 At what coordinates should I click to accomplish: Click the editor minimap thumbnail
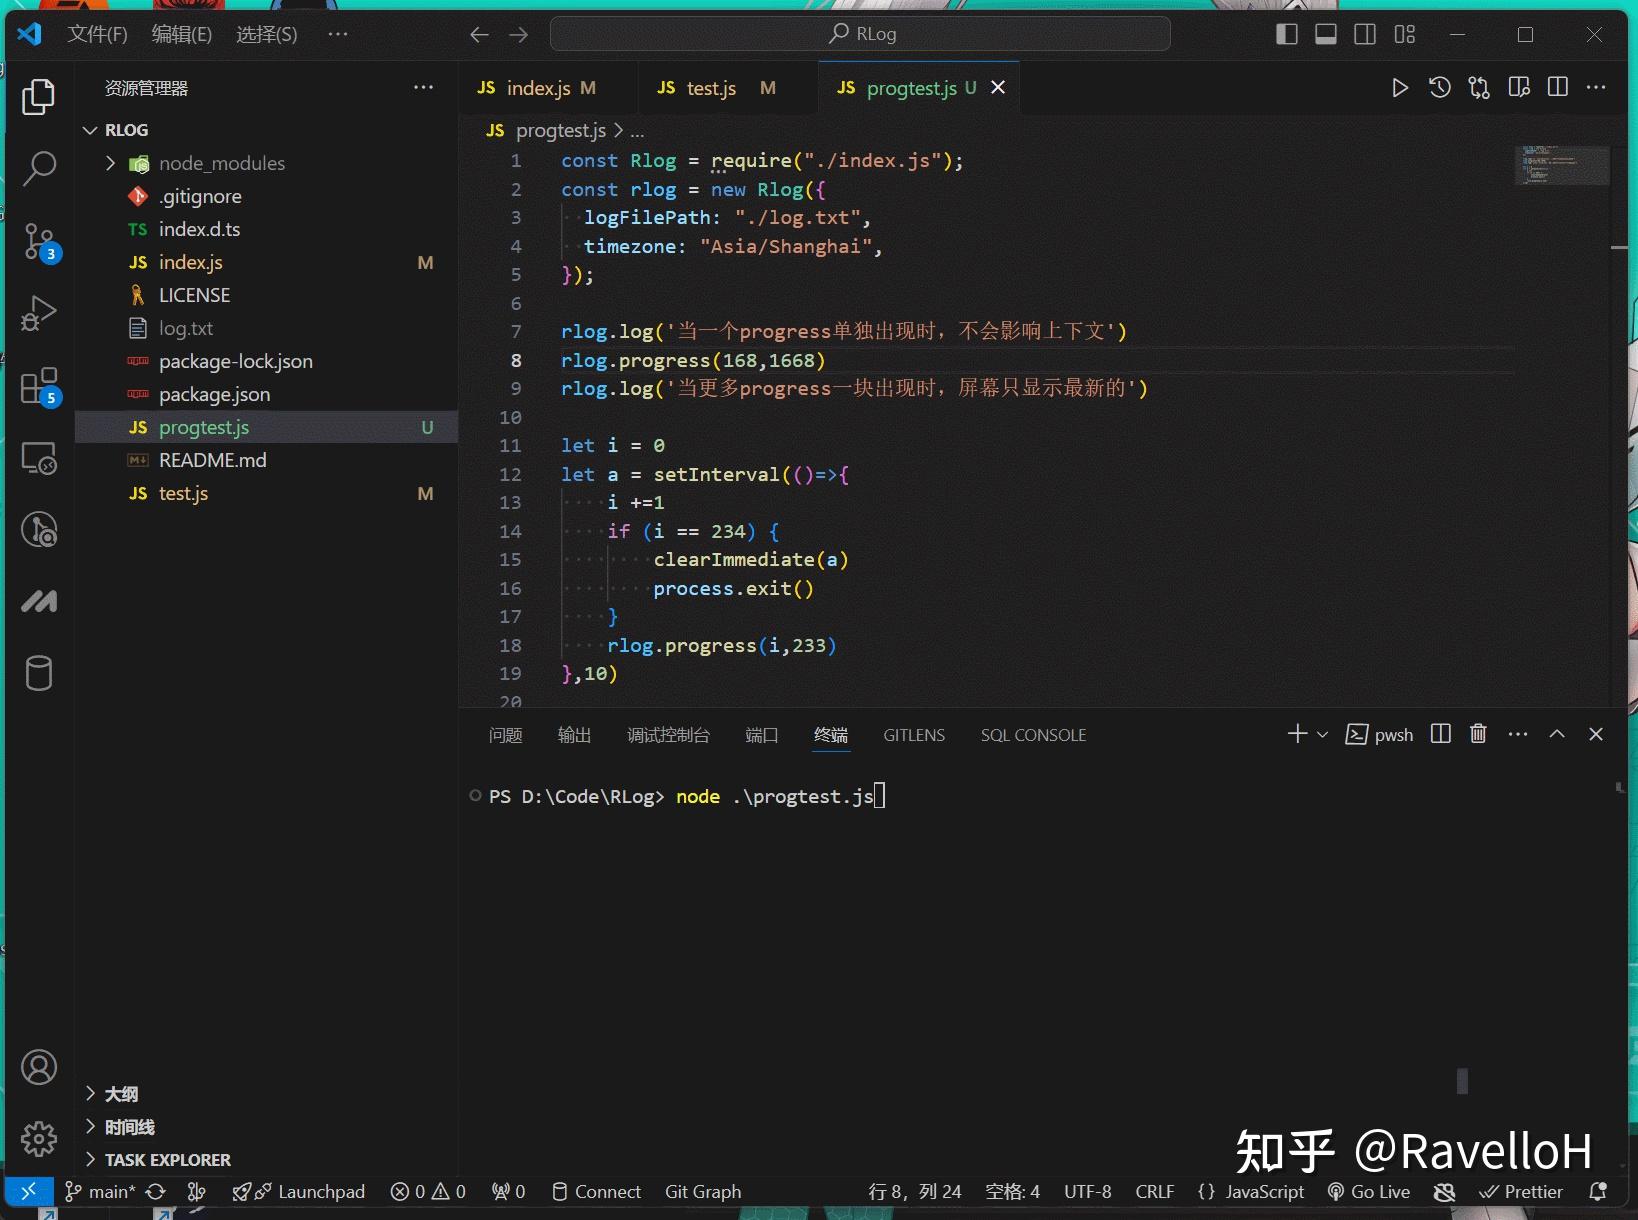[1561, 165]
